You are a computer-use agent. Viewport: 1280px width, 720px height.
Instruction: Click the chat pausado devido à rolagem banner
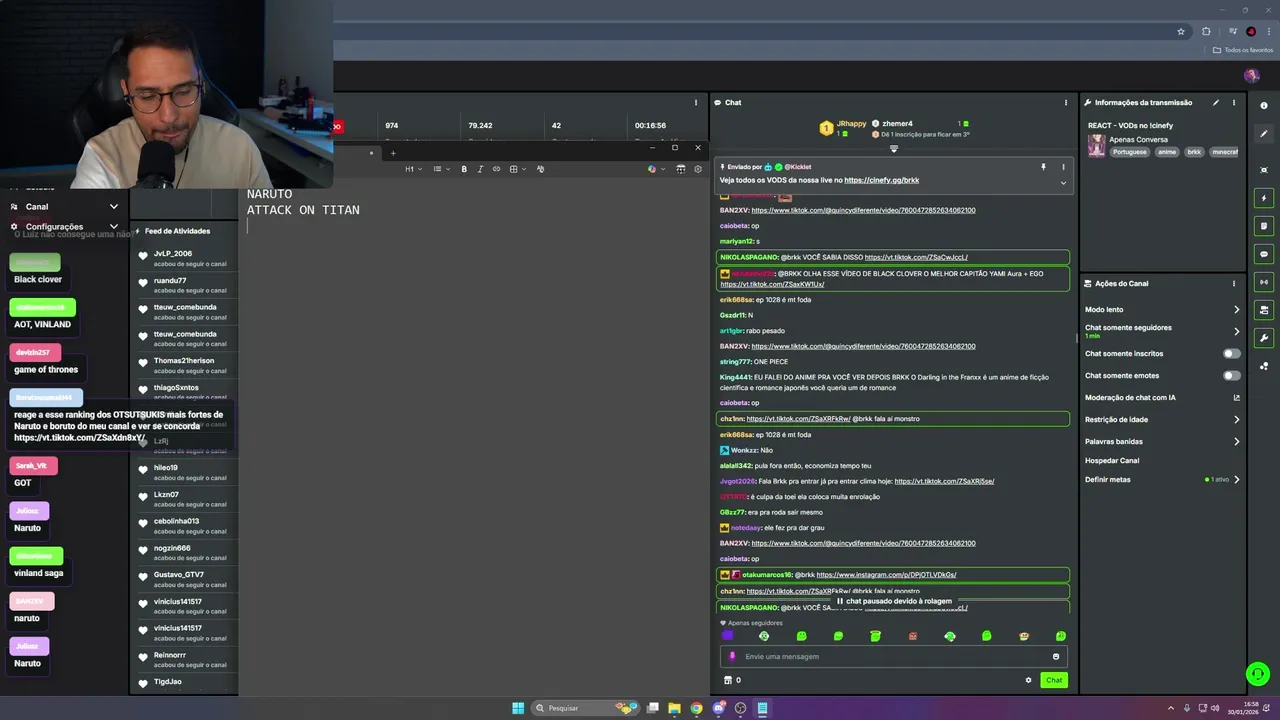coord(894,601)
